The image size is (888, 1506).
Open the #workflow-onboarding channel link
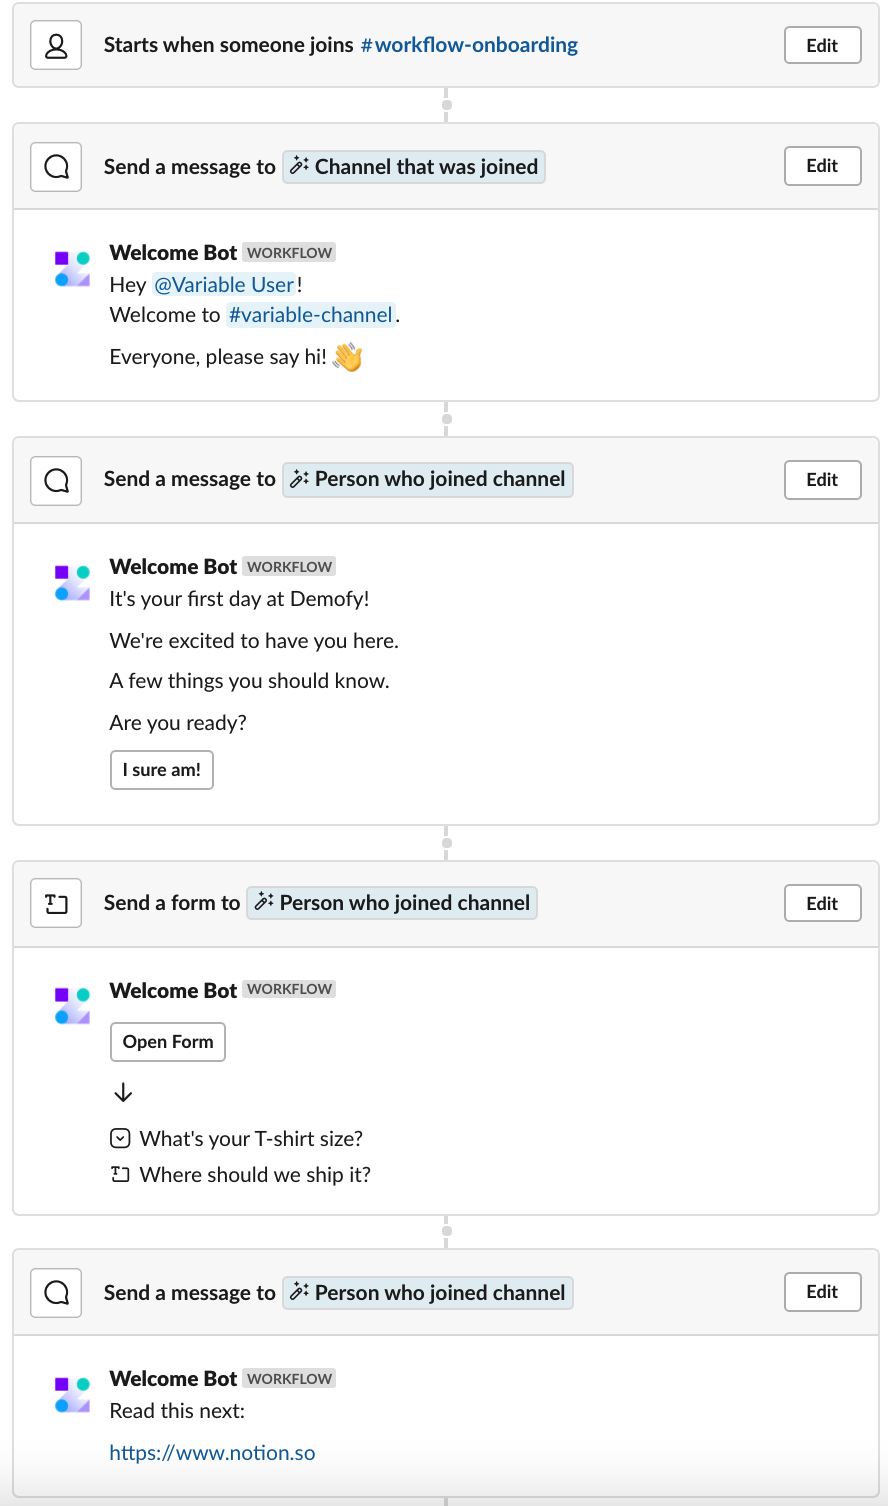click(x=469, y=46)
